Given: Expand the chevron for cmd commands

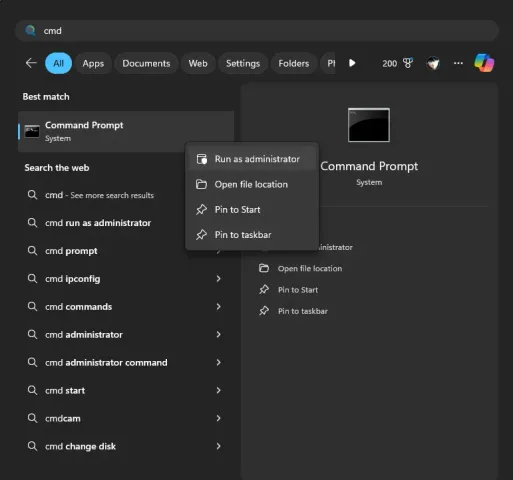Looking at the screenshot, I should [x=218, y=307].
